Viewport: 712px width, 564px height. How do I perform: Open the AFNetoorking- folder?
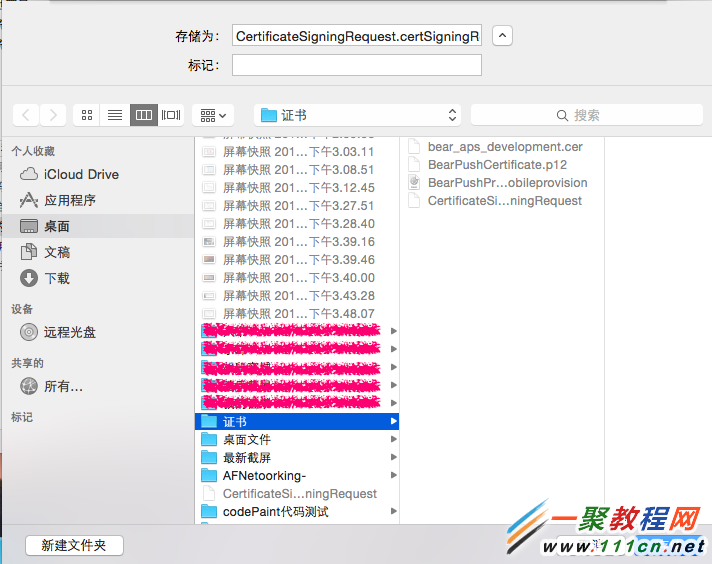pyautogui.click(x=297, y=475)
